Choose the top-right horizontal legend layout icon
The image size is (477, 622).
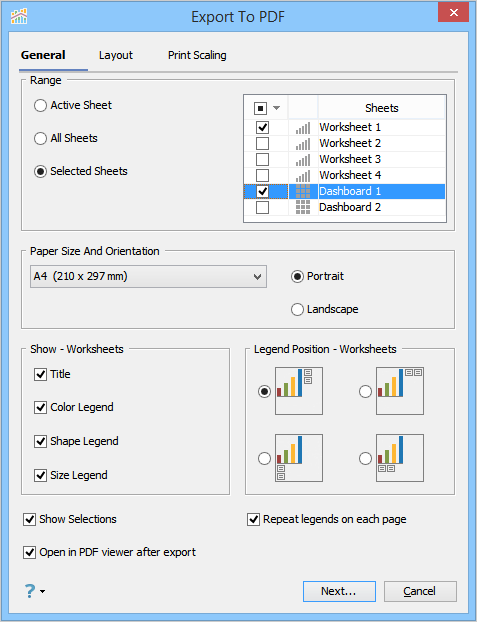click(400, 391)
